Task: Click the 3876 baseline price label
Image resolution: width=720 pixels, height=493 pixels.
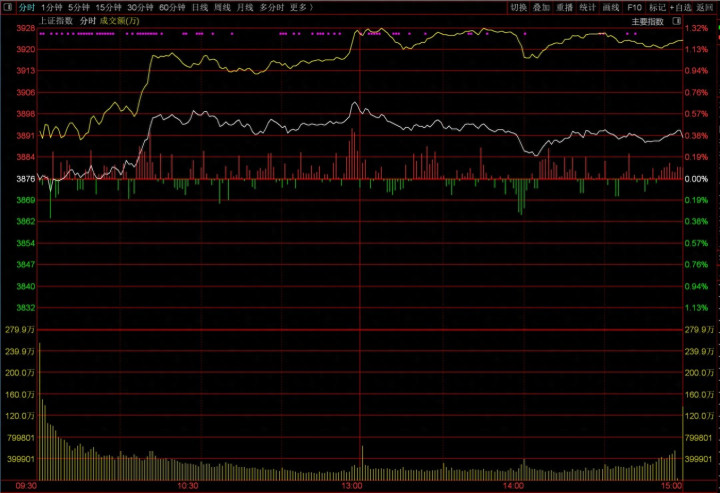Action: pyautogui.click(x=26, y=179)
